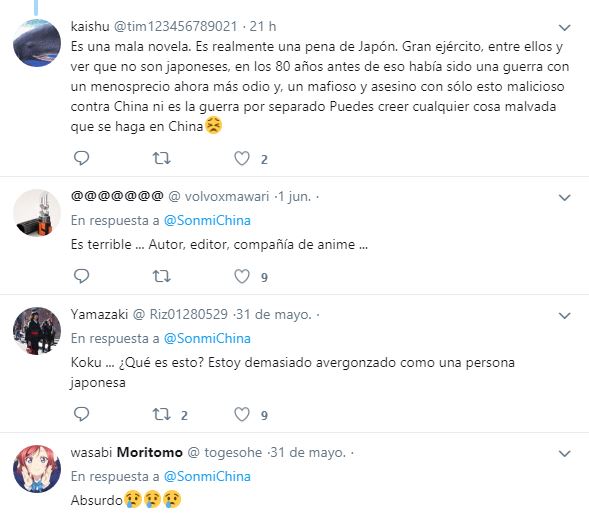Open options chevron on kaishu's tweet

(x=564, y=27)
